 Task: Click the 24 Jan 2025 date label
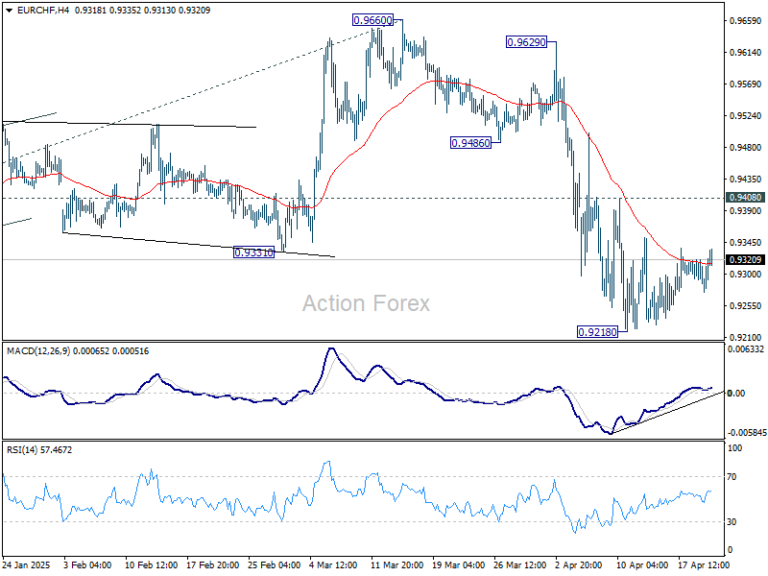(26, 565)
